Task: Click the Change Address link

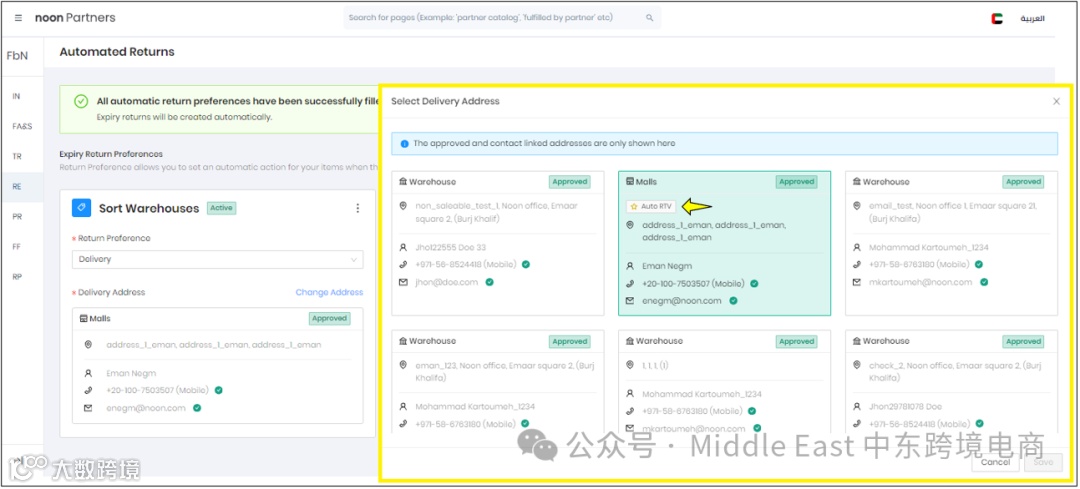Action: pyautogui.click(x=329, y=293)
